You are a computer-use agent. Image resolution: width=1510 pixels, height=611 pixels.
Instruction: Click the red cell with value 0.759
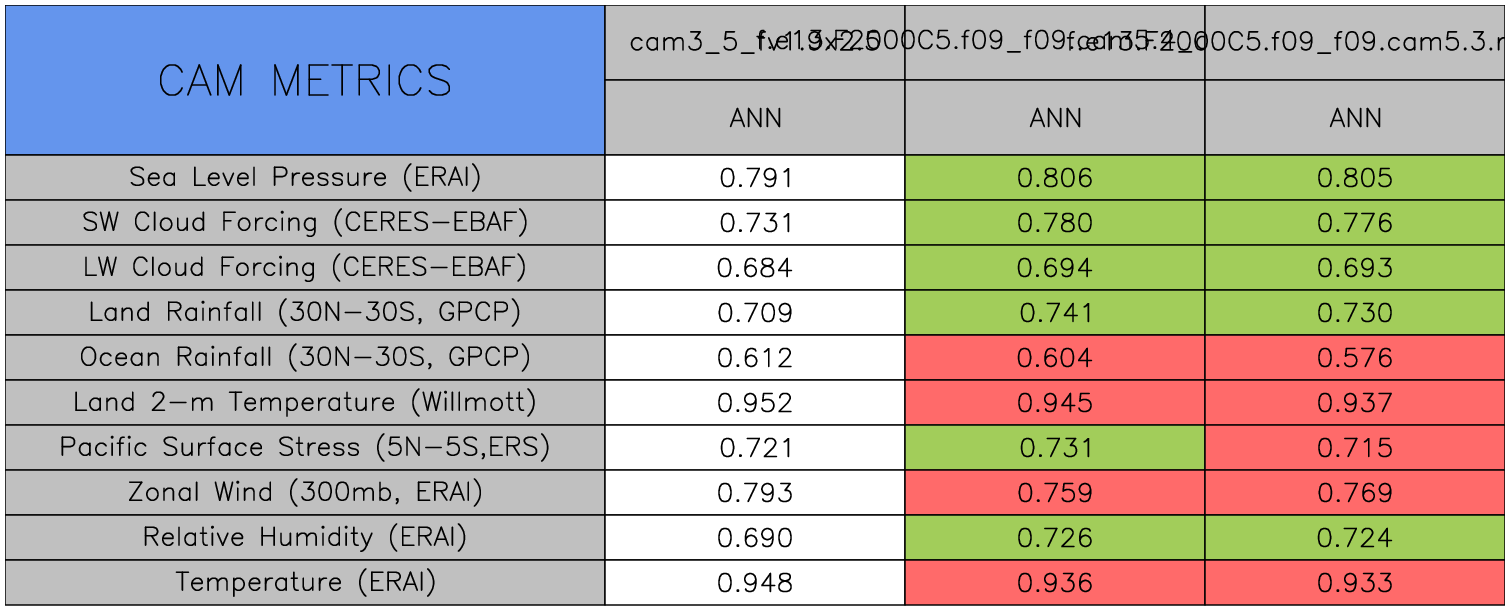pyautogui.click(x=1055, y=493)
